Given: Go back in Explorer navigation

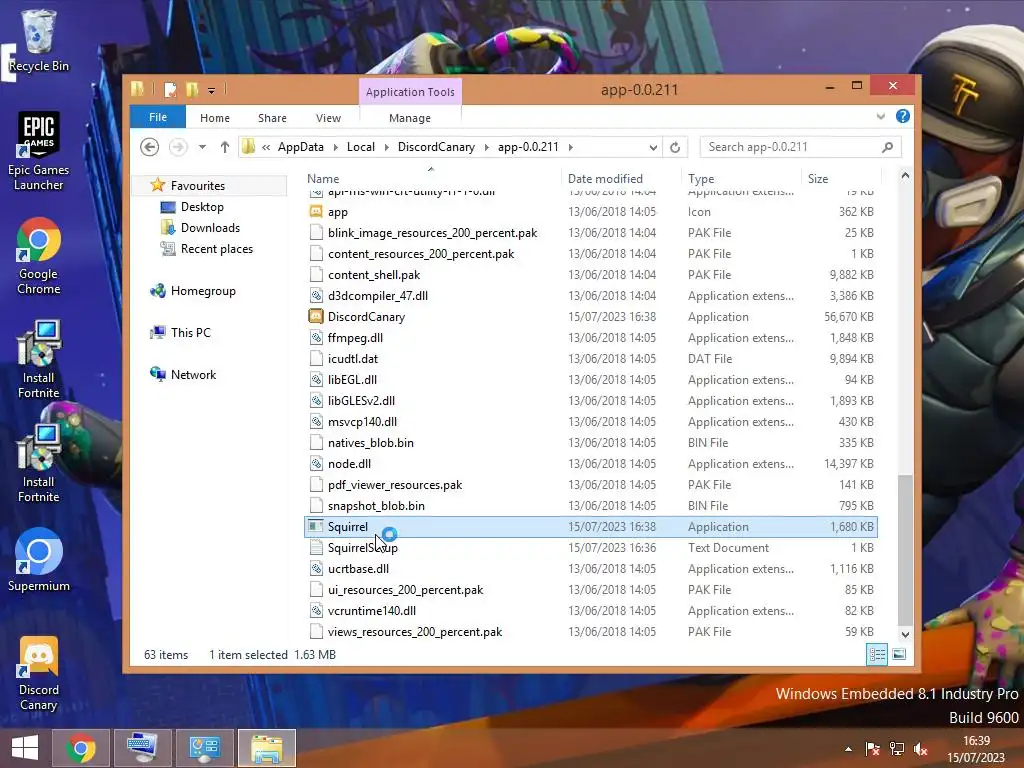Looking at the screenshot, I should (150, 147).
